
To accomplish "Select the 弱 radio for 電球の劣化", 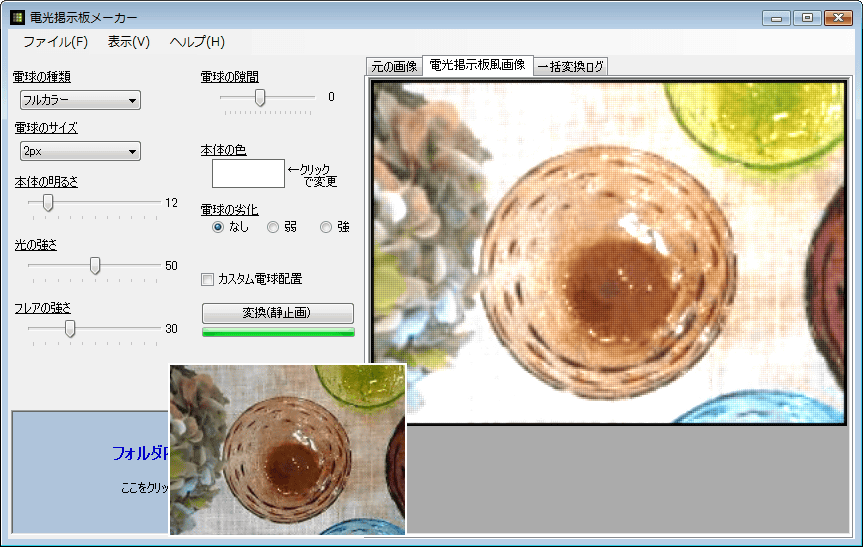I will [x=272, y=227].
